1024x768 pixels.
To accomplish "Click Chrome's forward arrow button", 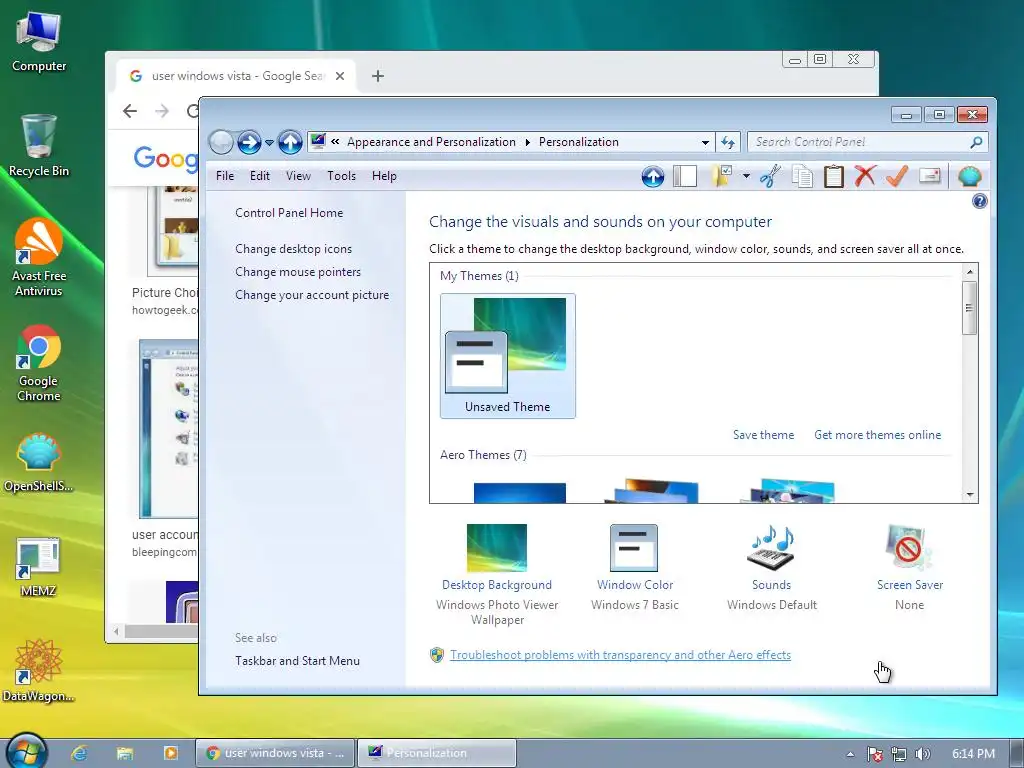I will click(x=162, y=111).
